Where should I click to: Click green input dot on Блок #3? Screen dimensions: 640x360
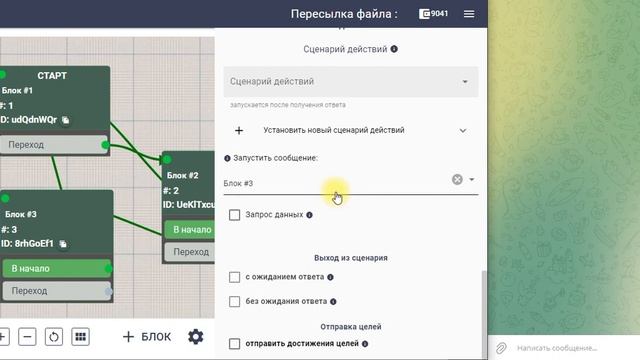click(x=5, y=199)
